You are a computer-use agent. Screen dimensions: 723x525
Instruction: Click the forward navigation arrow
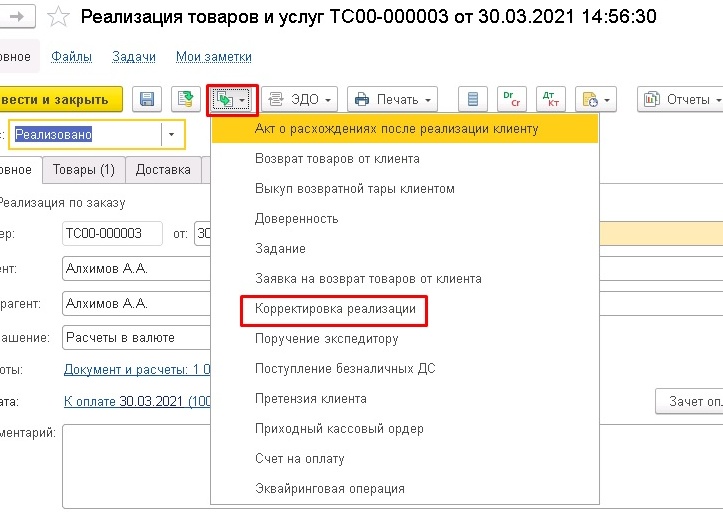[x=18, y=17]
